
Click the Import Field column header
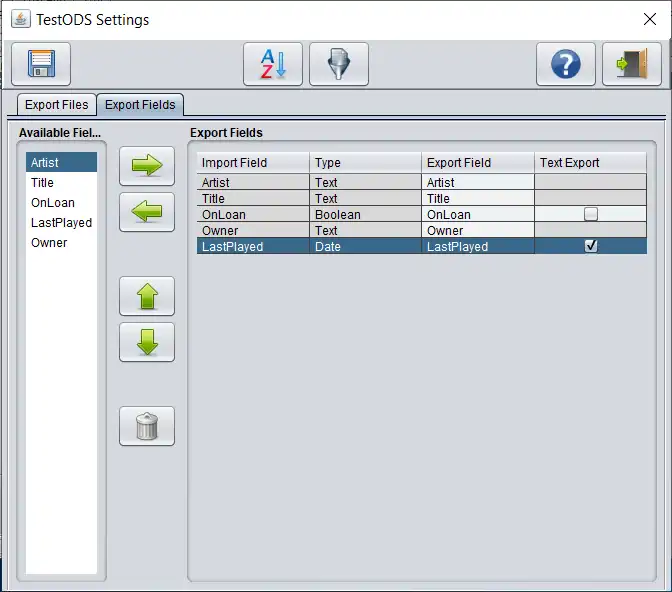pos(253,163)
